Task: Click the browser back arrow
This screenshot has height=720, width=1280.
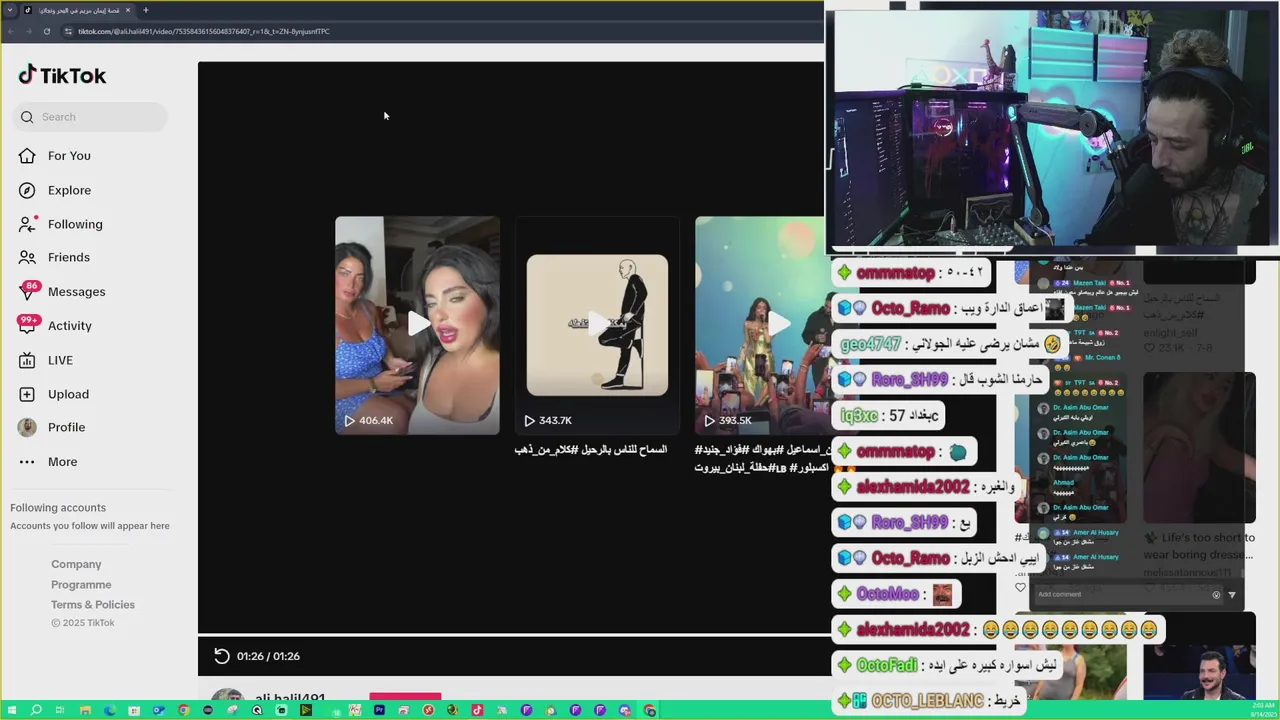Action: coord(10,31)
